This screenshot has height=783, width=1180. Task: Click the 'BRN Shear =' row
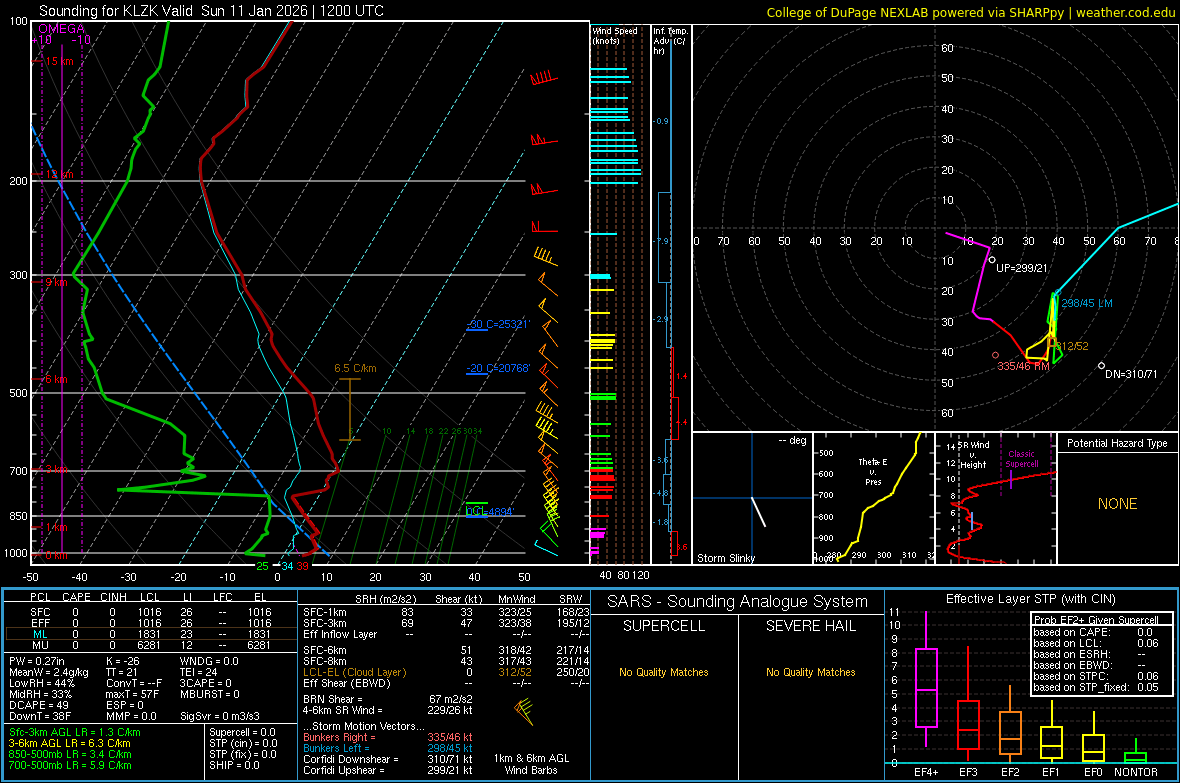(388, 699)
